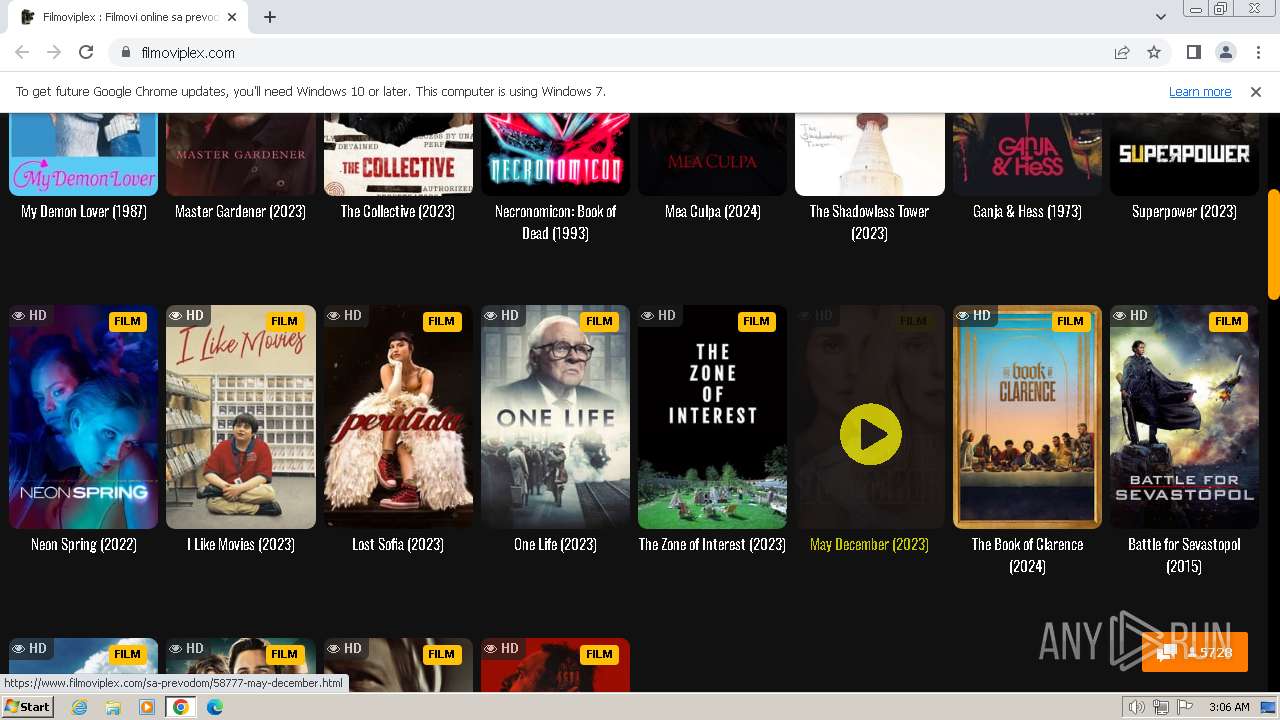The image size is (1280, 720).
Task: Open the share page icon in address bar
Action: (x=1122, y=52)
